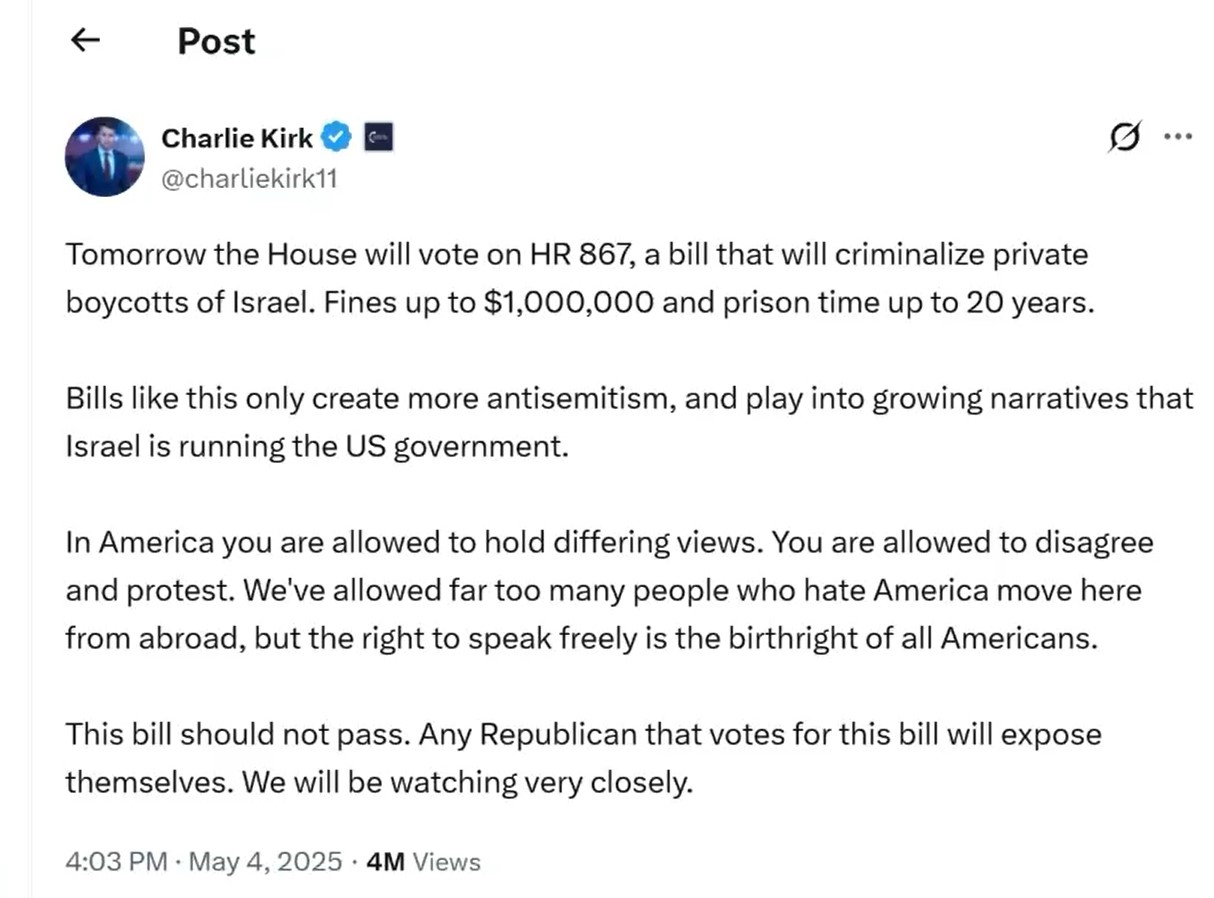Click the 'We will be watching' sentence
The width and height of the screenshot is (1214, 898).
[x=467, y=782]
